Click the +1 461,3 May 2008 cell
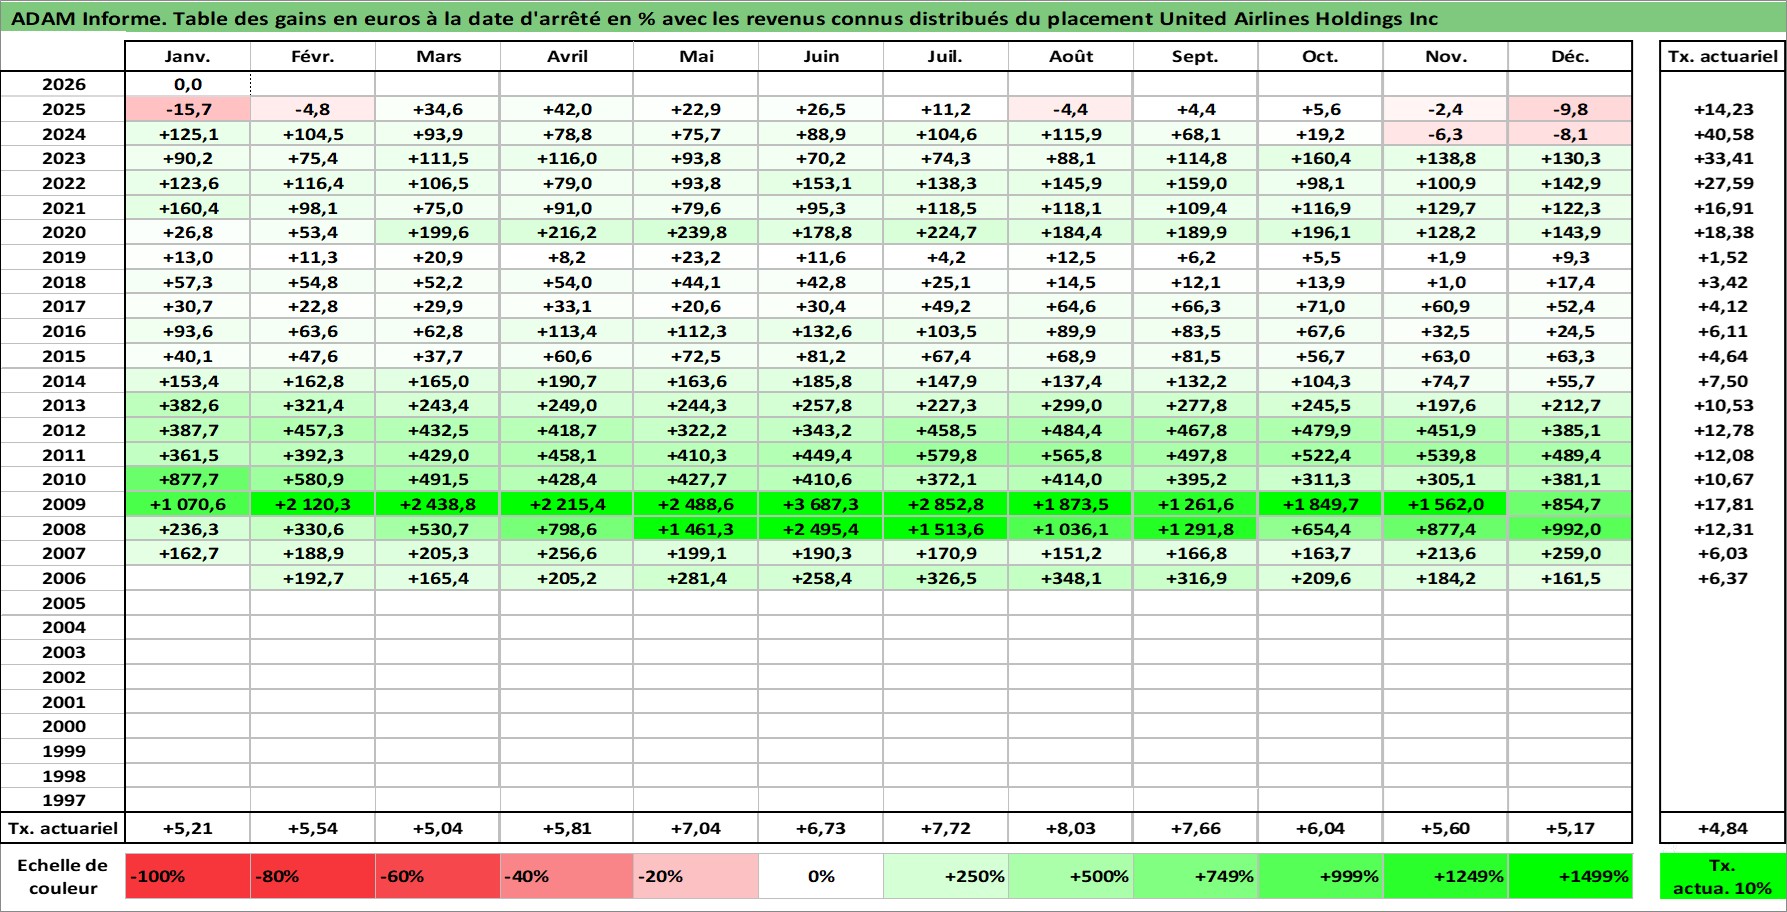This screenshot has width=1787, height=912. [x=696, y=529]
